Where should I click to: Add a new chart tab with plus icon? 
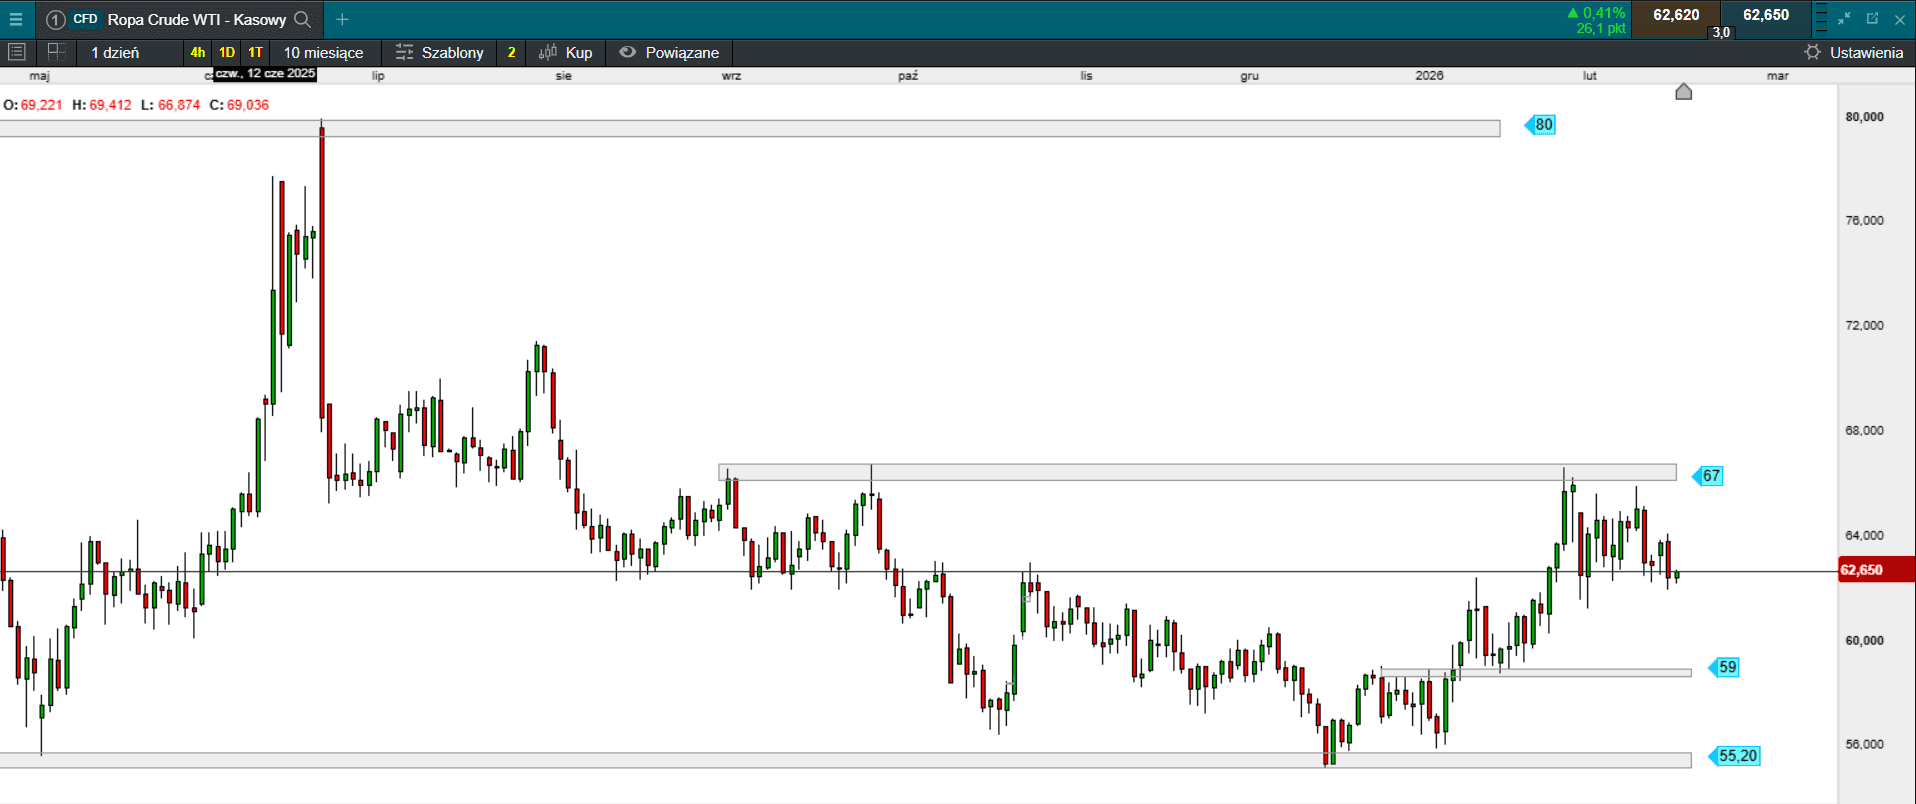342,19
